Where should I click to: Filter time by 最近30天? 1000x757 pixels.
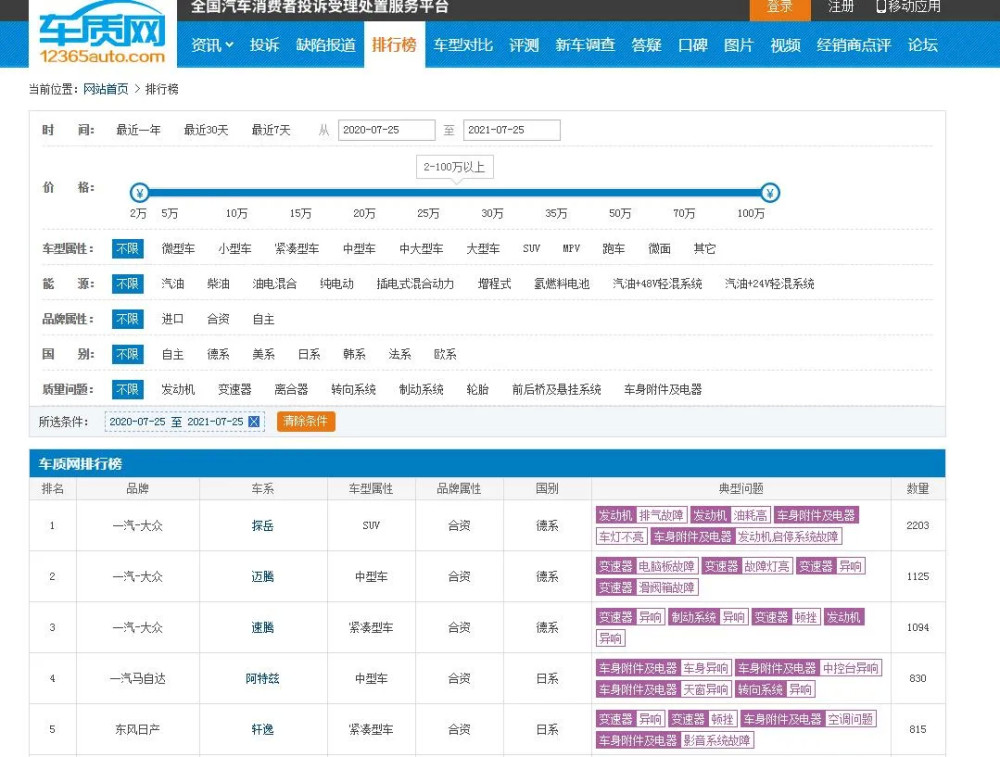pyautogui.click(x=205, y=130)
